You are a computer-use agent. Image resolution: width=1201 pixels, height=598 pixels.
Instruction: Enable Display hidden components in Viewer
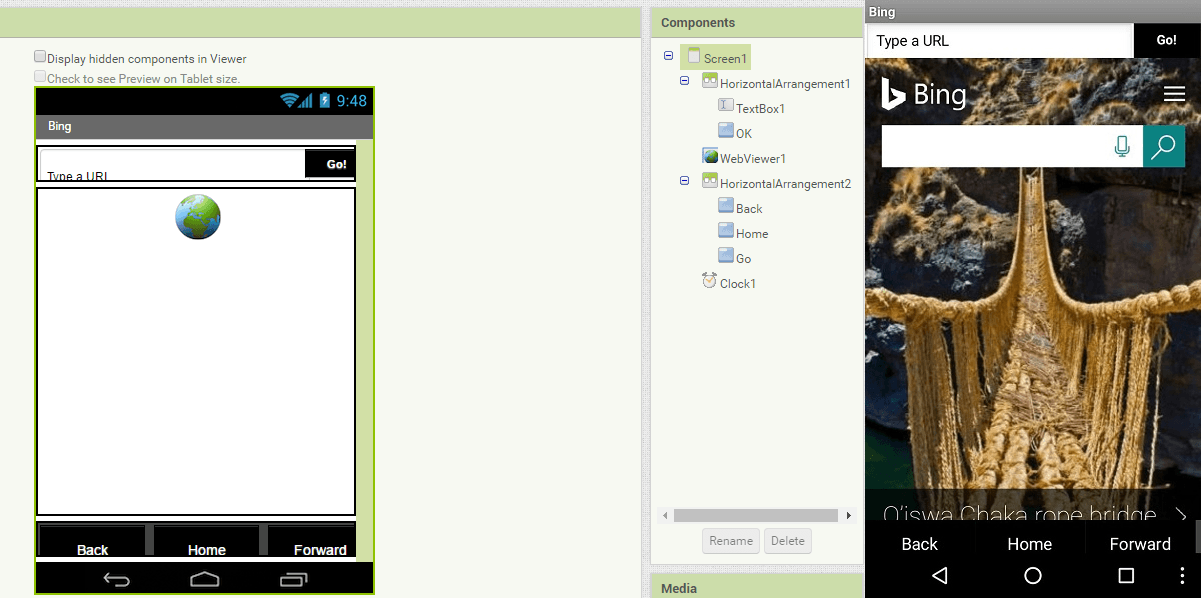click(40, 57)
